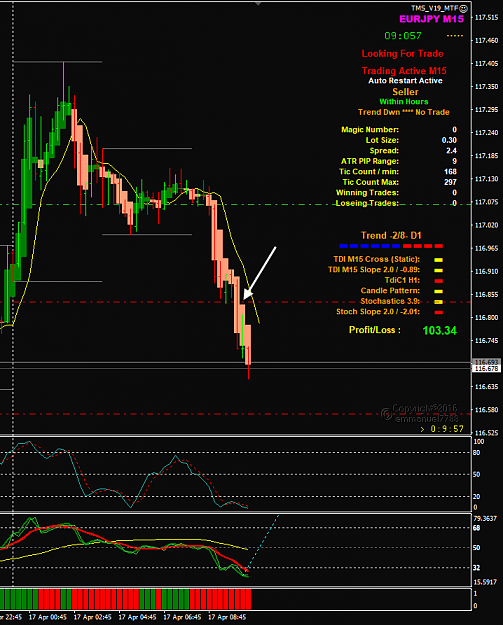Click the Tic Count Max value 297
The height and width of the screenshot is (625, 503).
click(450, 182)
